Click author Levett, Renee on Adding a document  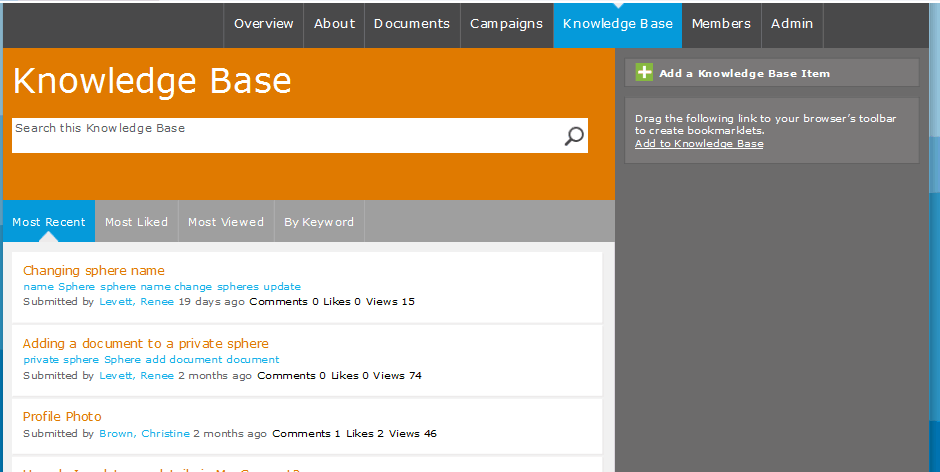[137, 375]
